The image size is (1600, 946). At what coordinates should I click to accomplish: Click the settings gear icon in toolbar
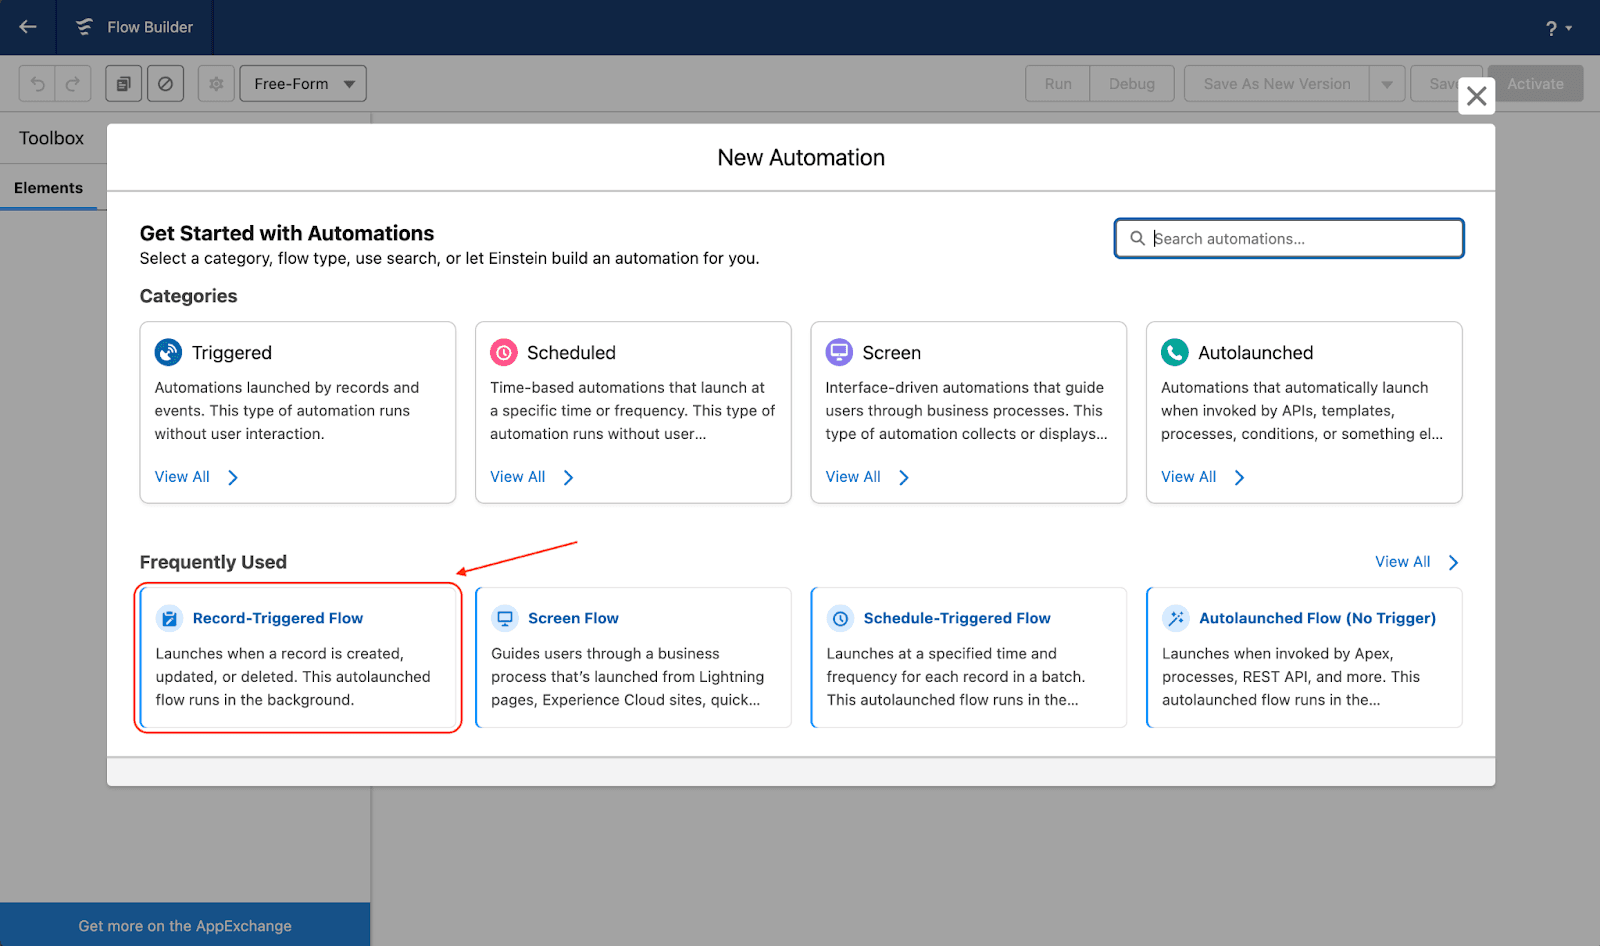pos(216,84)
